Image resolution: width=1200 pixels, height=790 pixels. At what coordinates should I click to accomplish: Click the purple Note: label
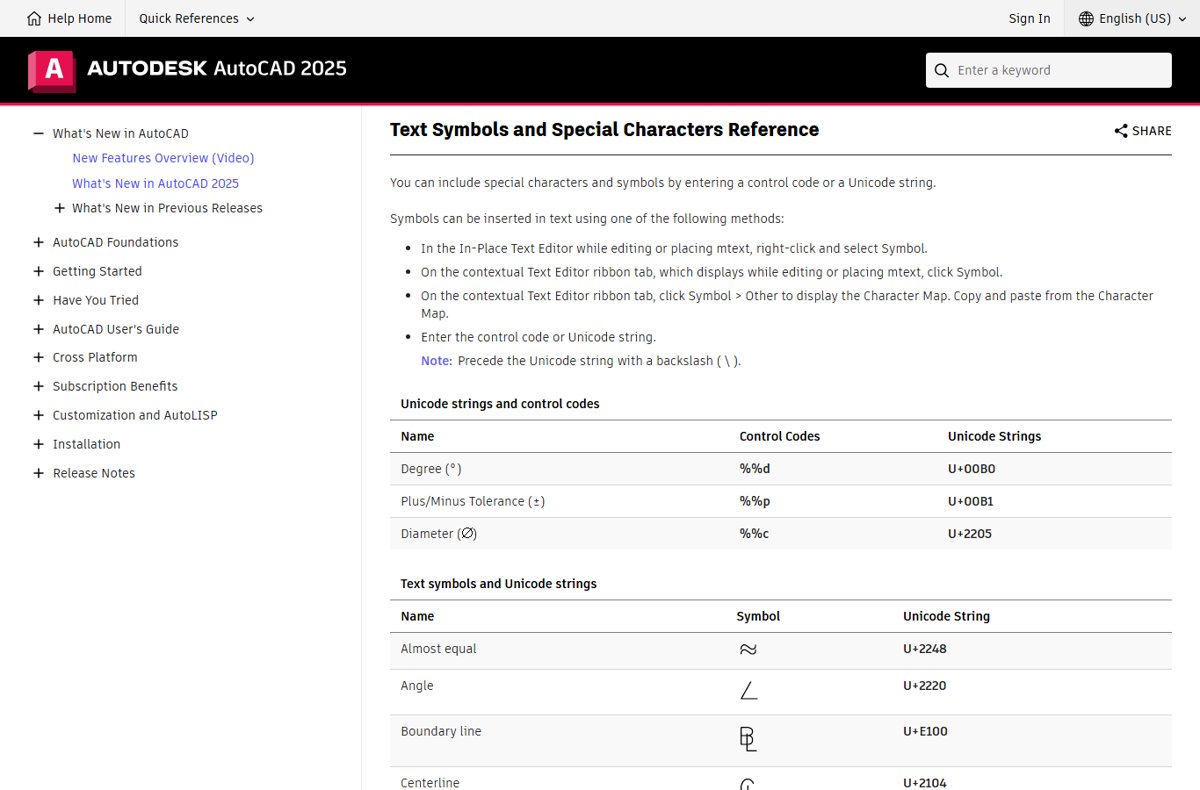(437, 361)
